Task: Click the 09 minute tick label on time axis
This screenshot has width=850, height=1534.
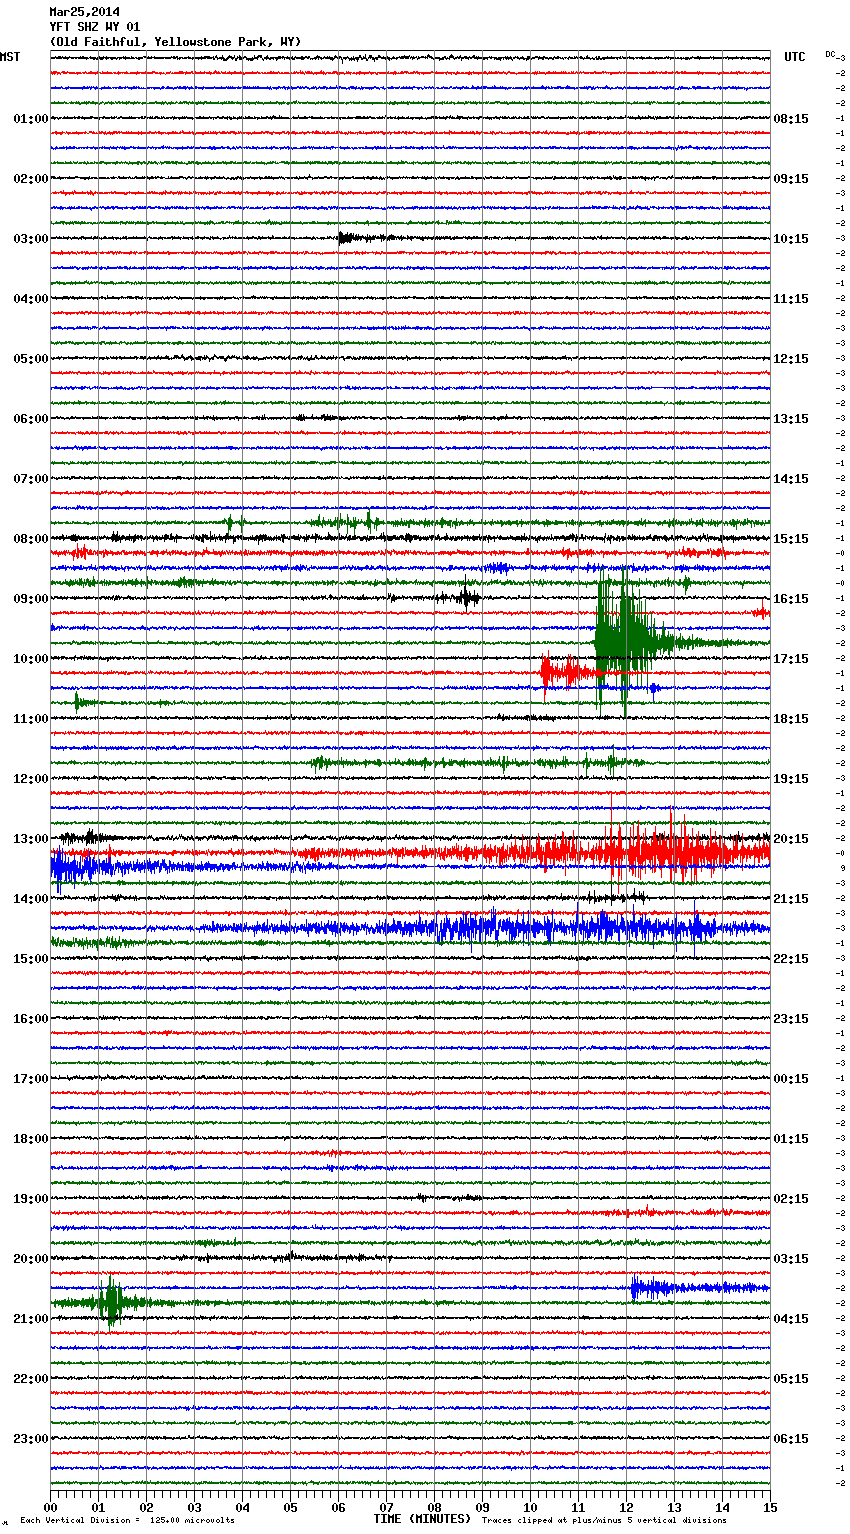Action: pyautogui.click(x=482, y=1507)
